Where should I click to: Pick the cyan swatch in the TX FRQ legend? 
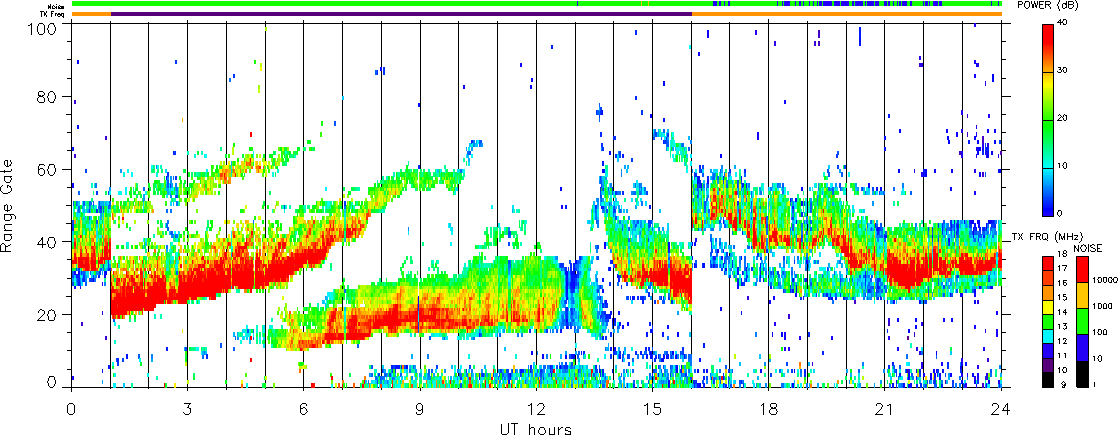[x=1050, y=336]
